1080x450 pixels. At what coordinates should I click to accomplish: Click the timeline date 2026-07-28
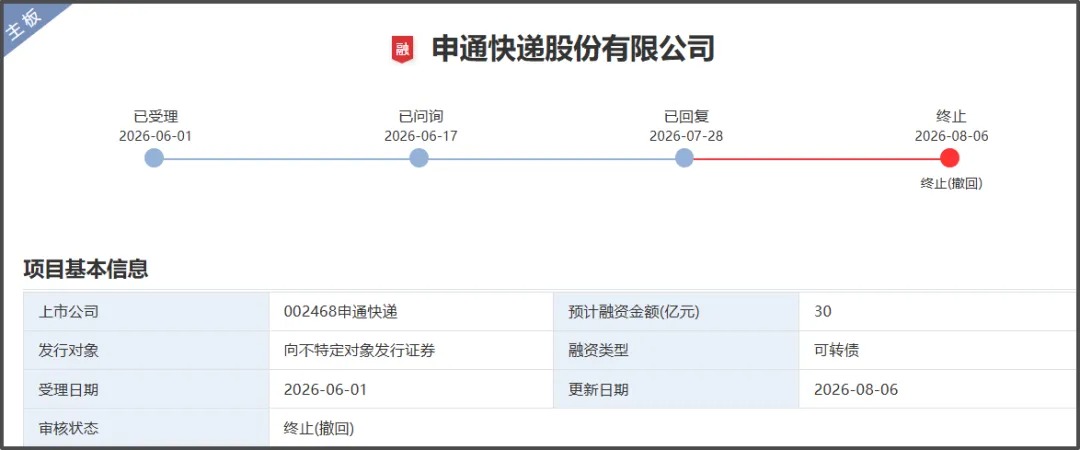click(686, 136)
